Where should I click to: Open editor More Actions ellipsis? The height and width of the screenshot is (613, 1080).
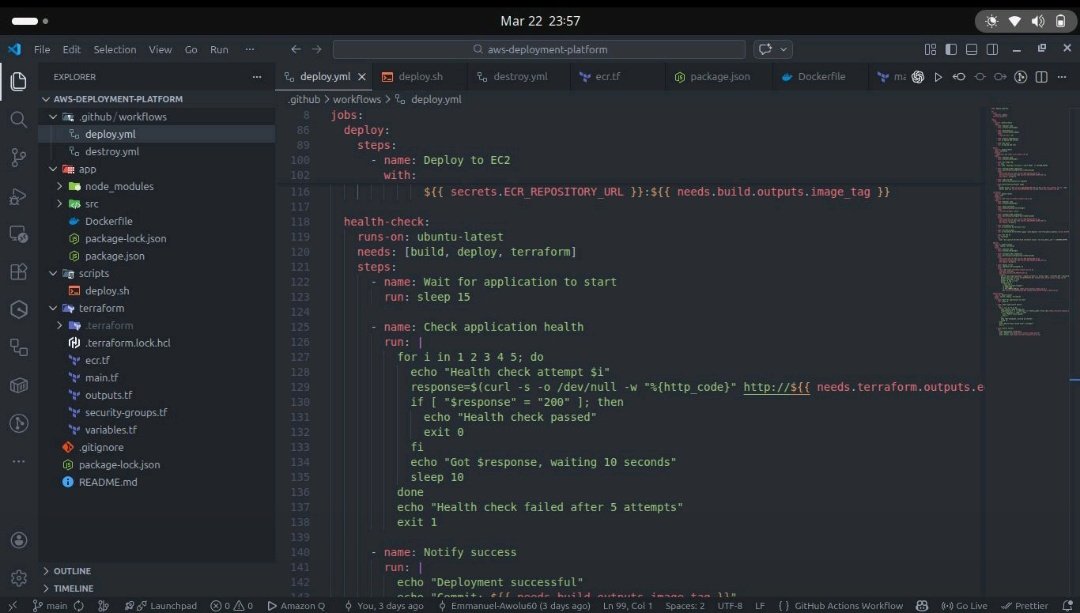[x=1061, y=77]
